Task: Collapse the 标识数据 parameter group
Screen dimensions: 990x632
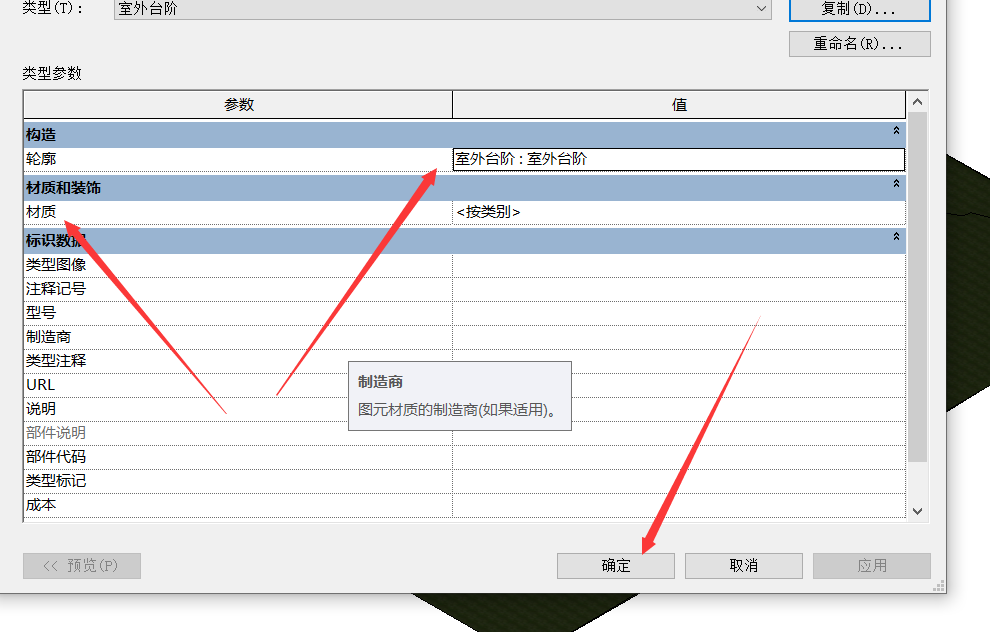Action: click(x=896, y=238)
